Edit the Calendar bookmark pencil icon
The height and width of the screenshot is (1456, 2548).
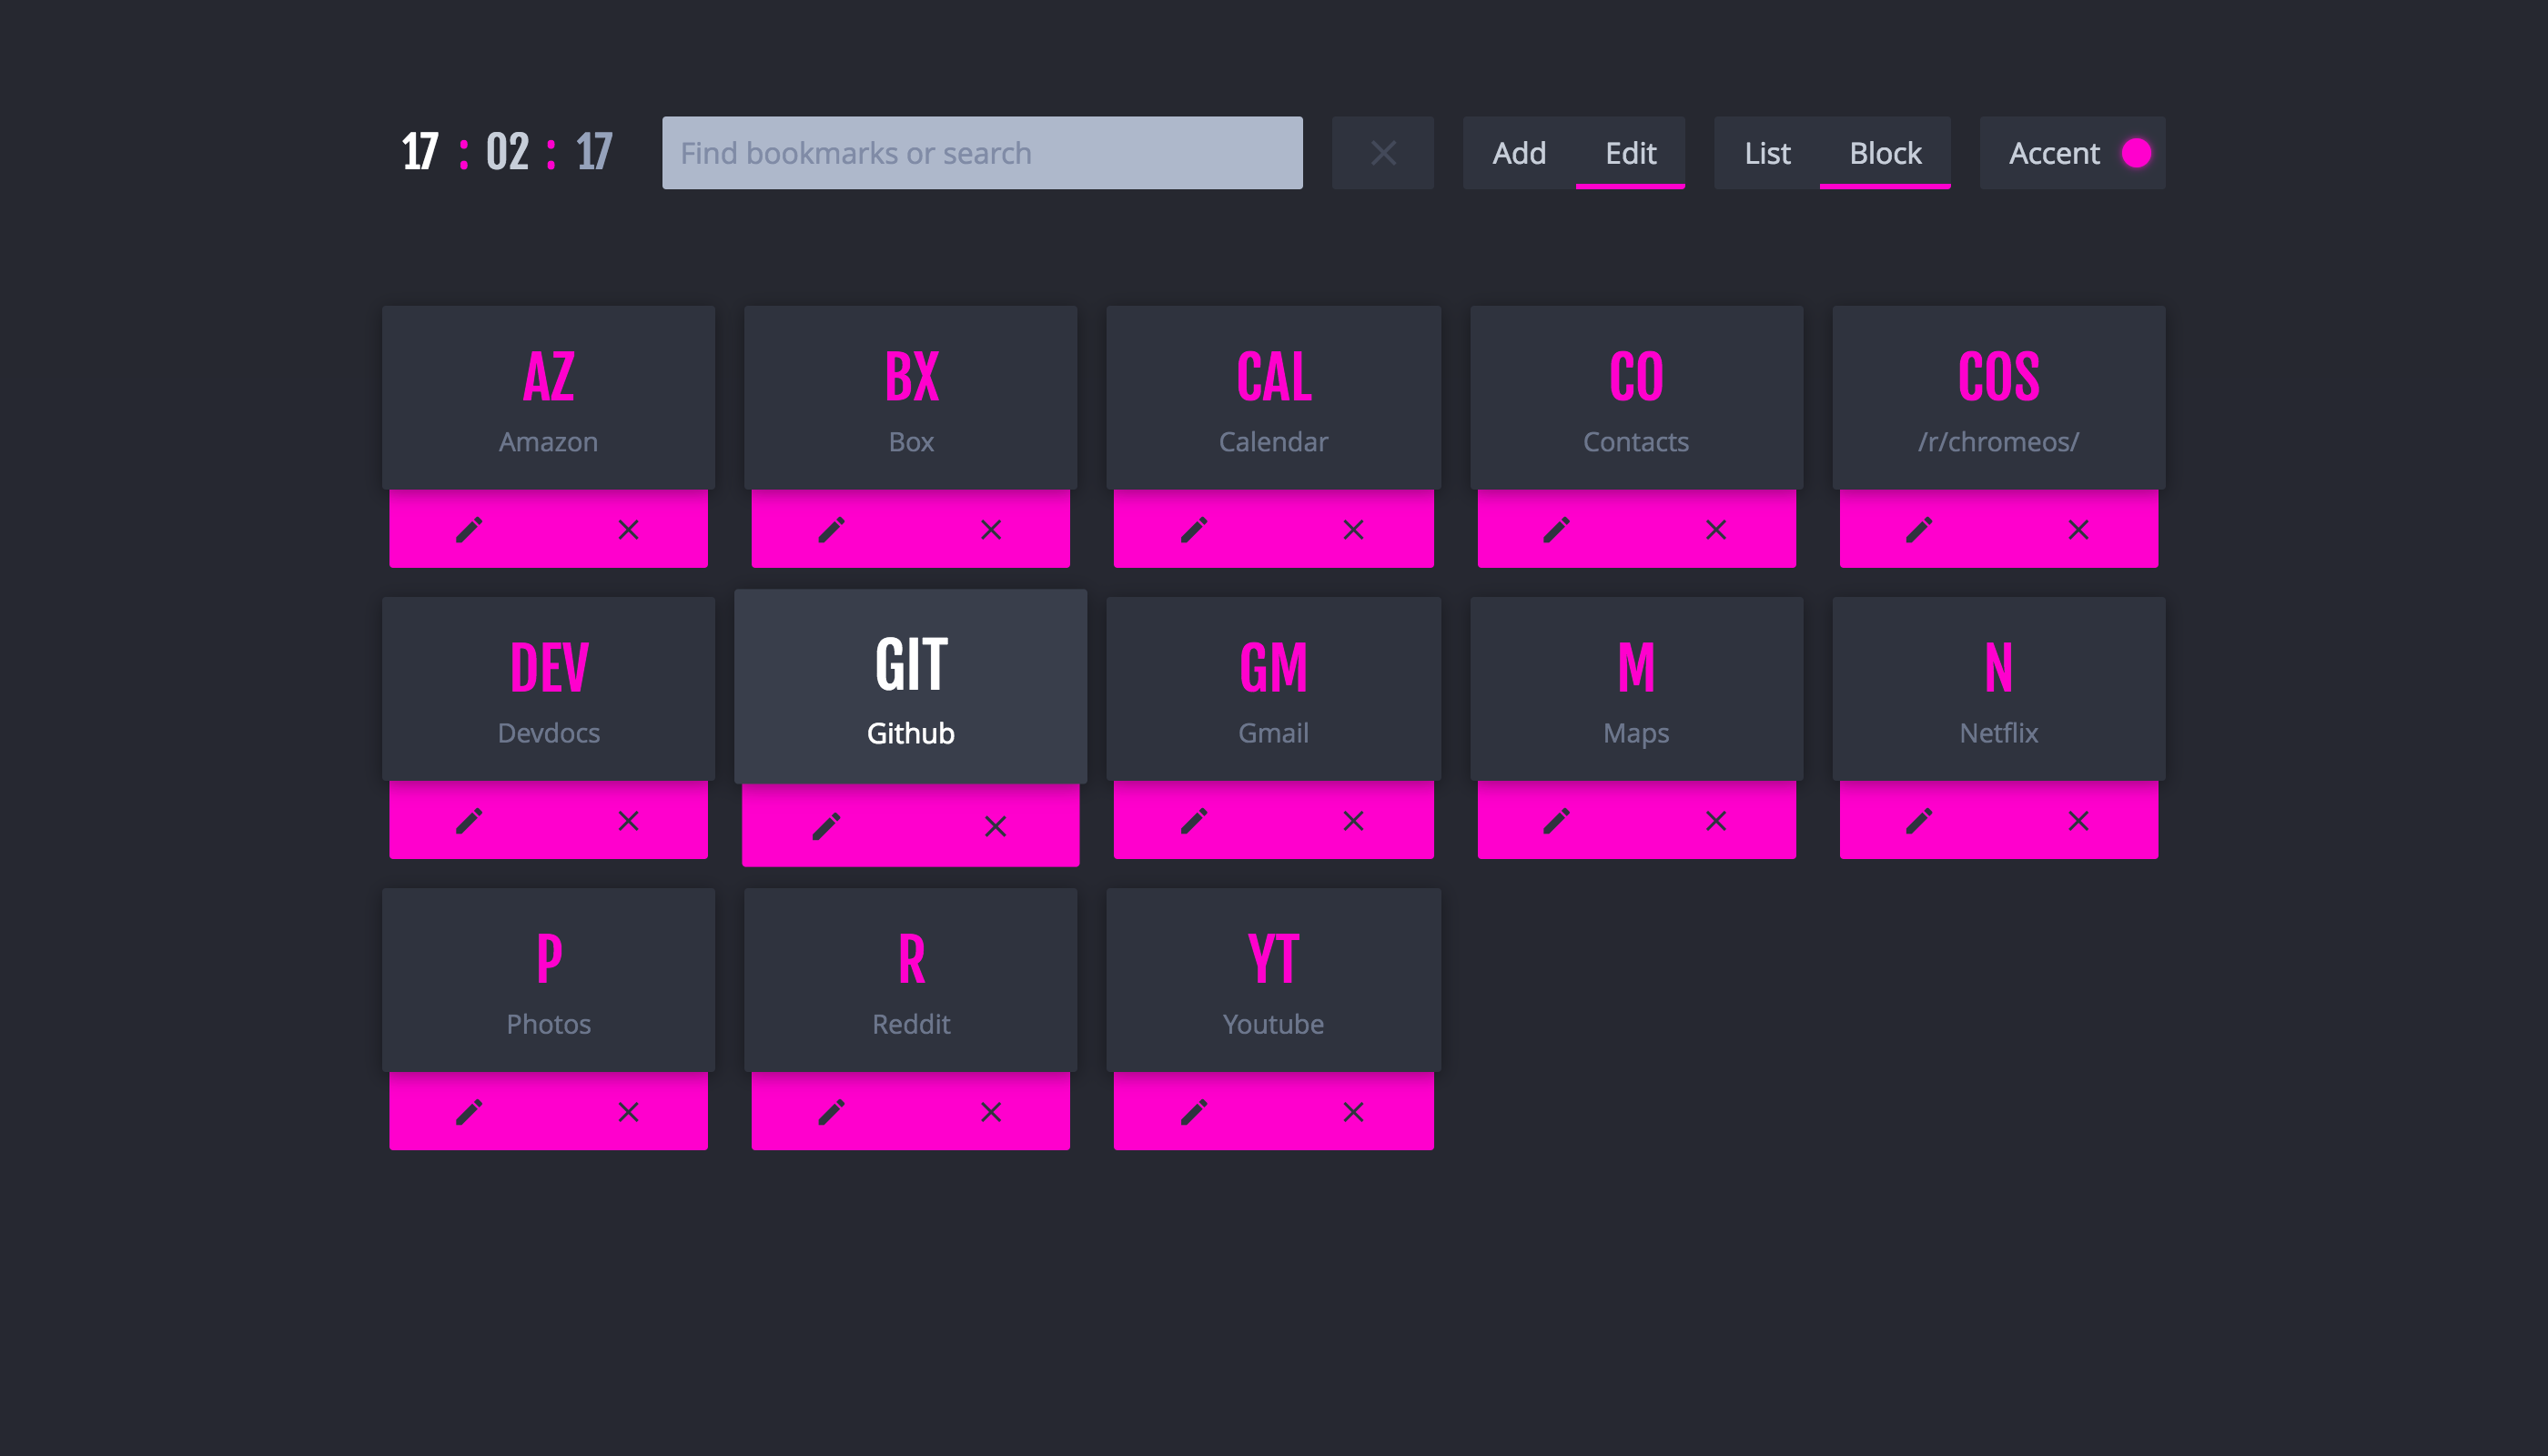point(1194,529)
